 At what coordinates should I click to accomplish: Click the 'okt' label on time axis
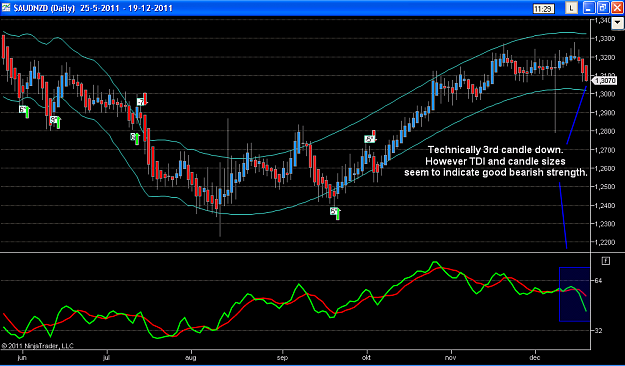click(x=366, y=358)
